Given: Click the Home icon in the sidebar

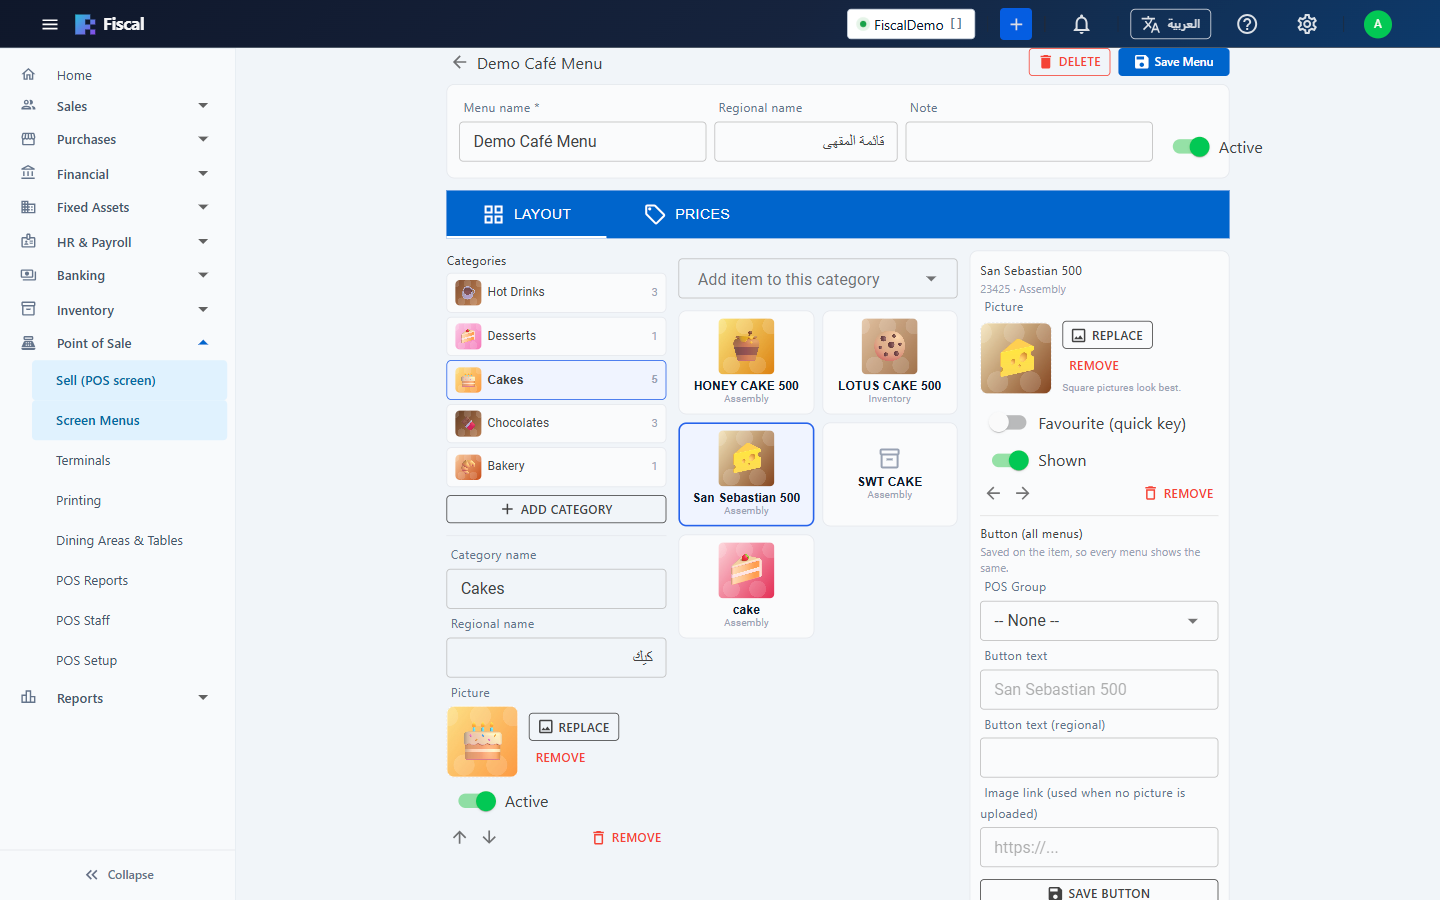Looking at the screenshot, I should pos(29,75).
